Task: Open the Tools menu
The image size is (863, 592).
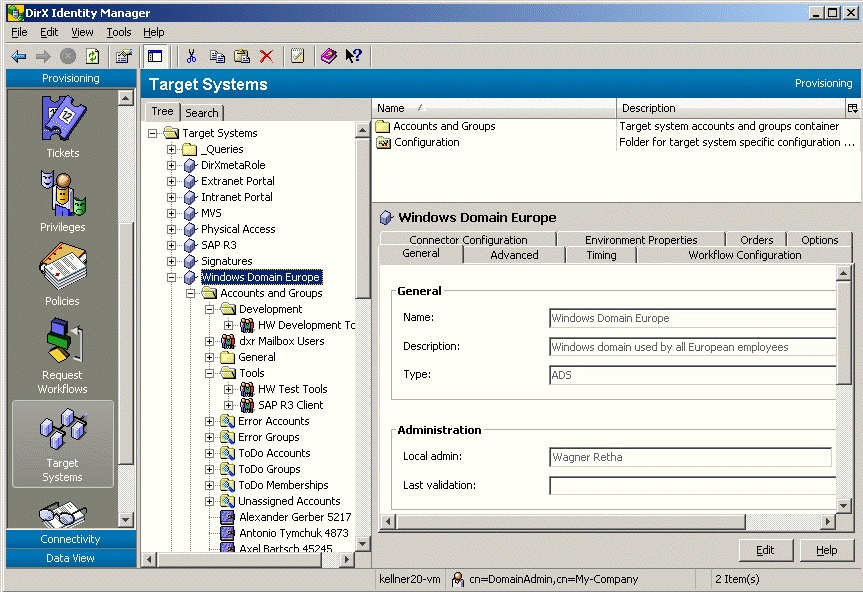Action: point(118,32)
